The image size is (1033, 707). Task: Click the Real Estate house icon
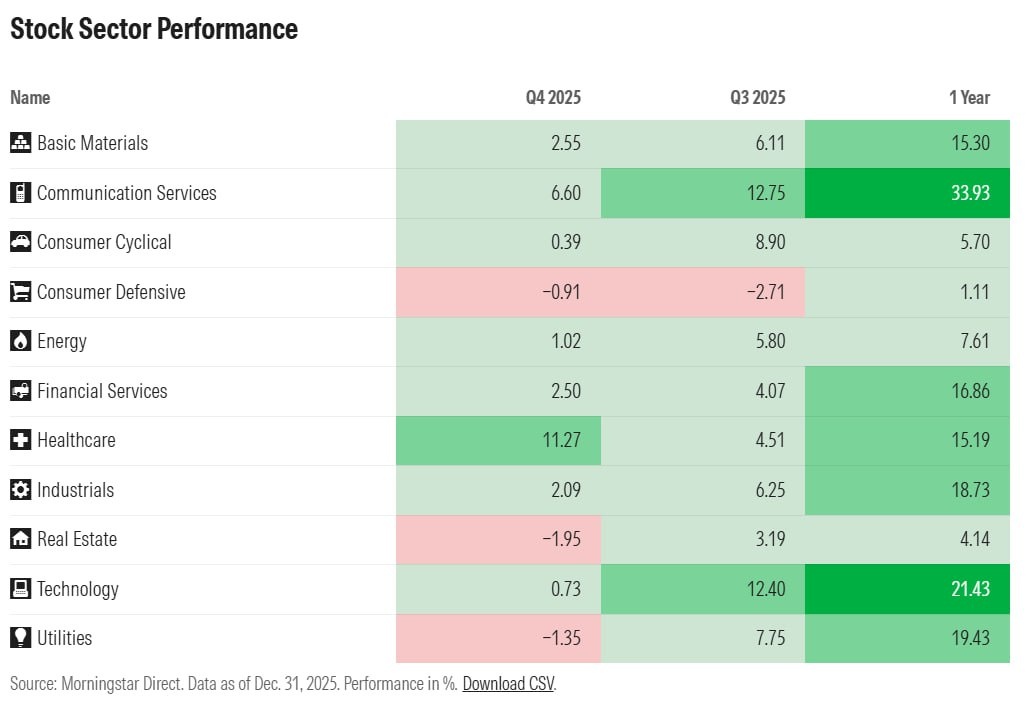[x=20, y=539]
